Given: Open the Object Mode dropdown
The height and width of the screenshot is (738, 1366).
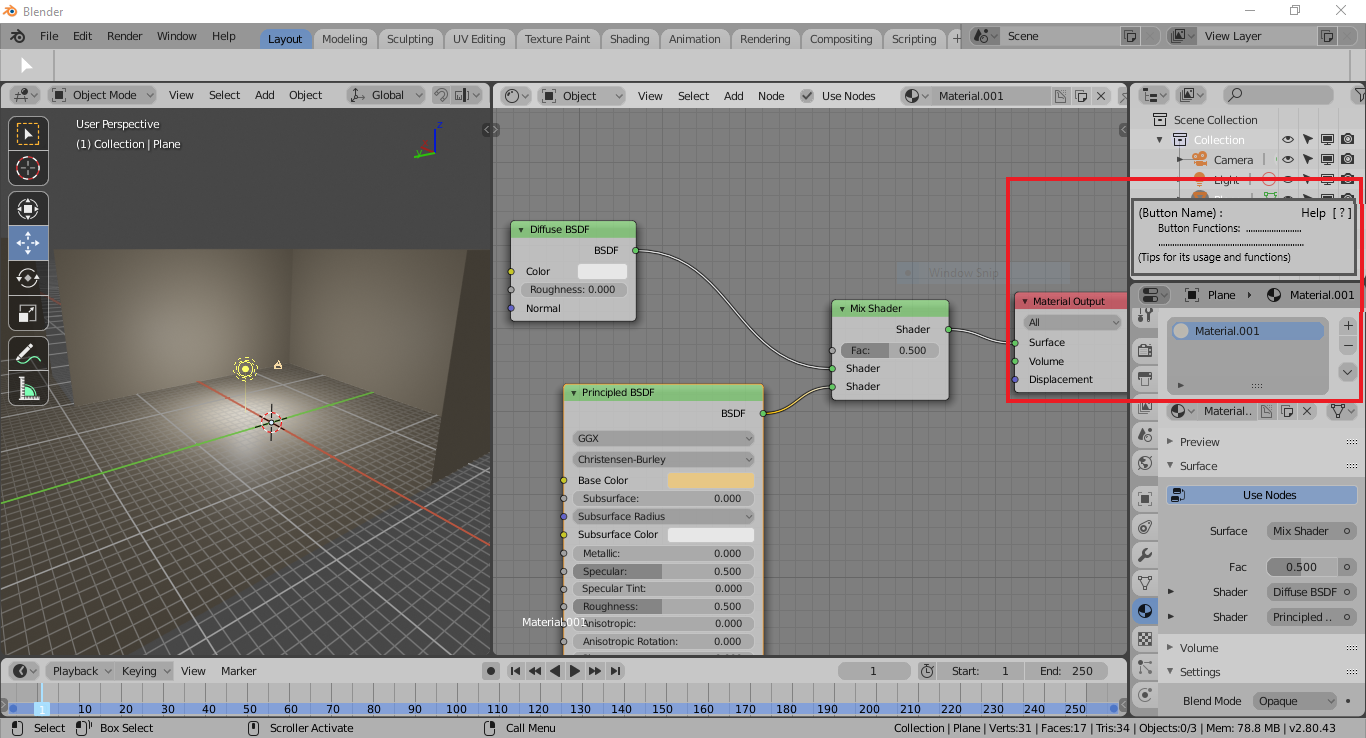Looking at the screenshot, I should point(103,95).
